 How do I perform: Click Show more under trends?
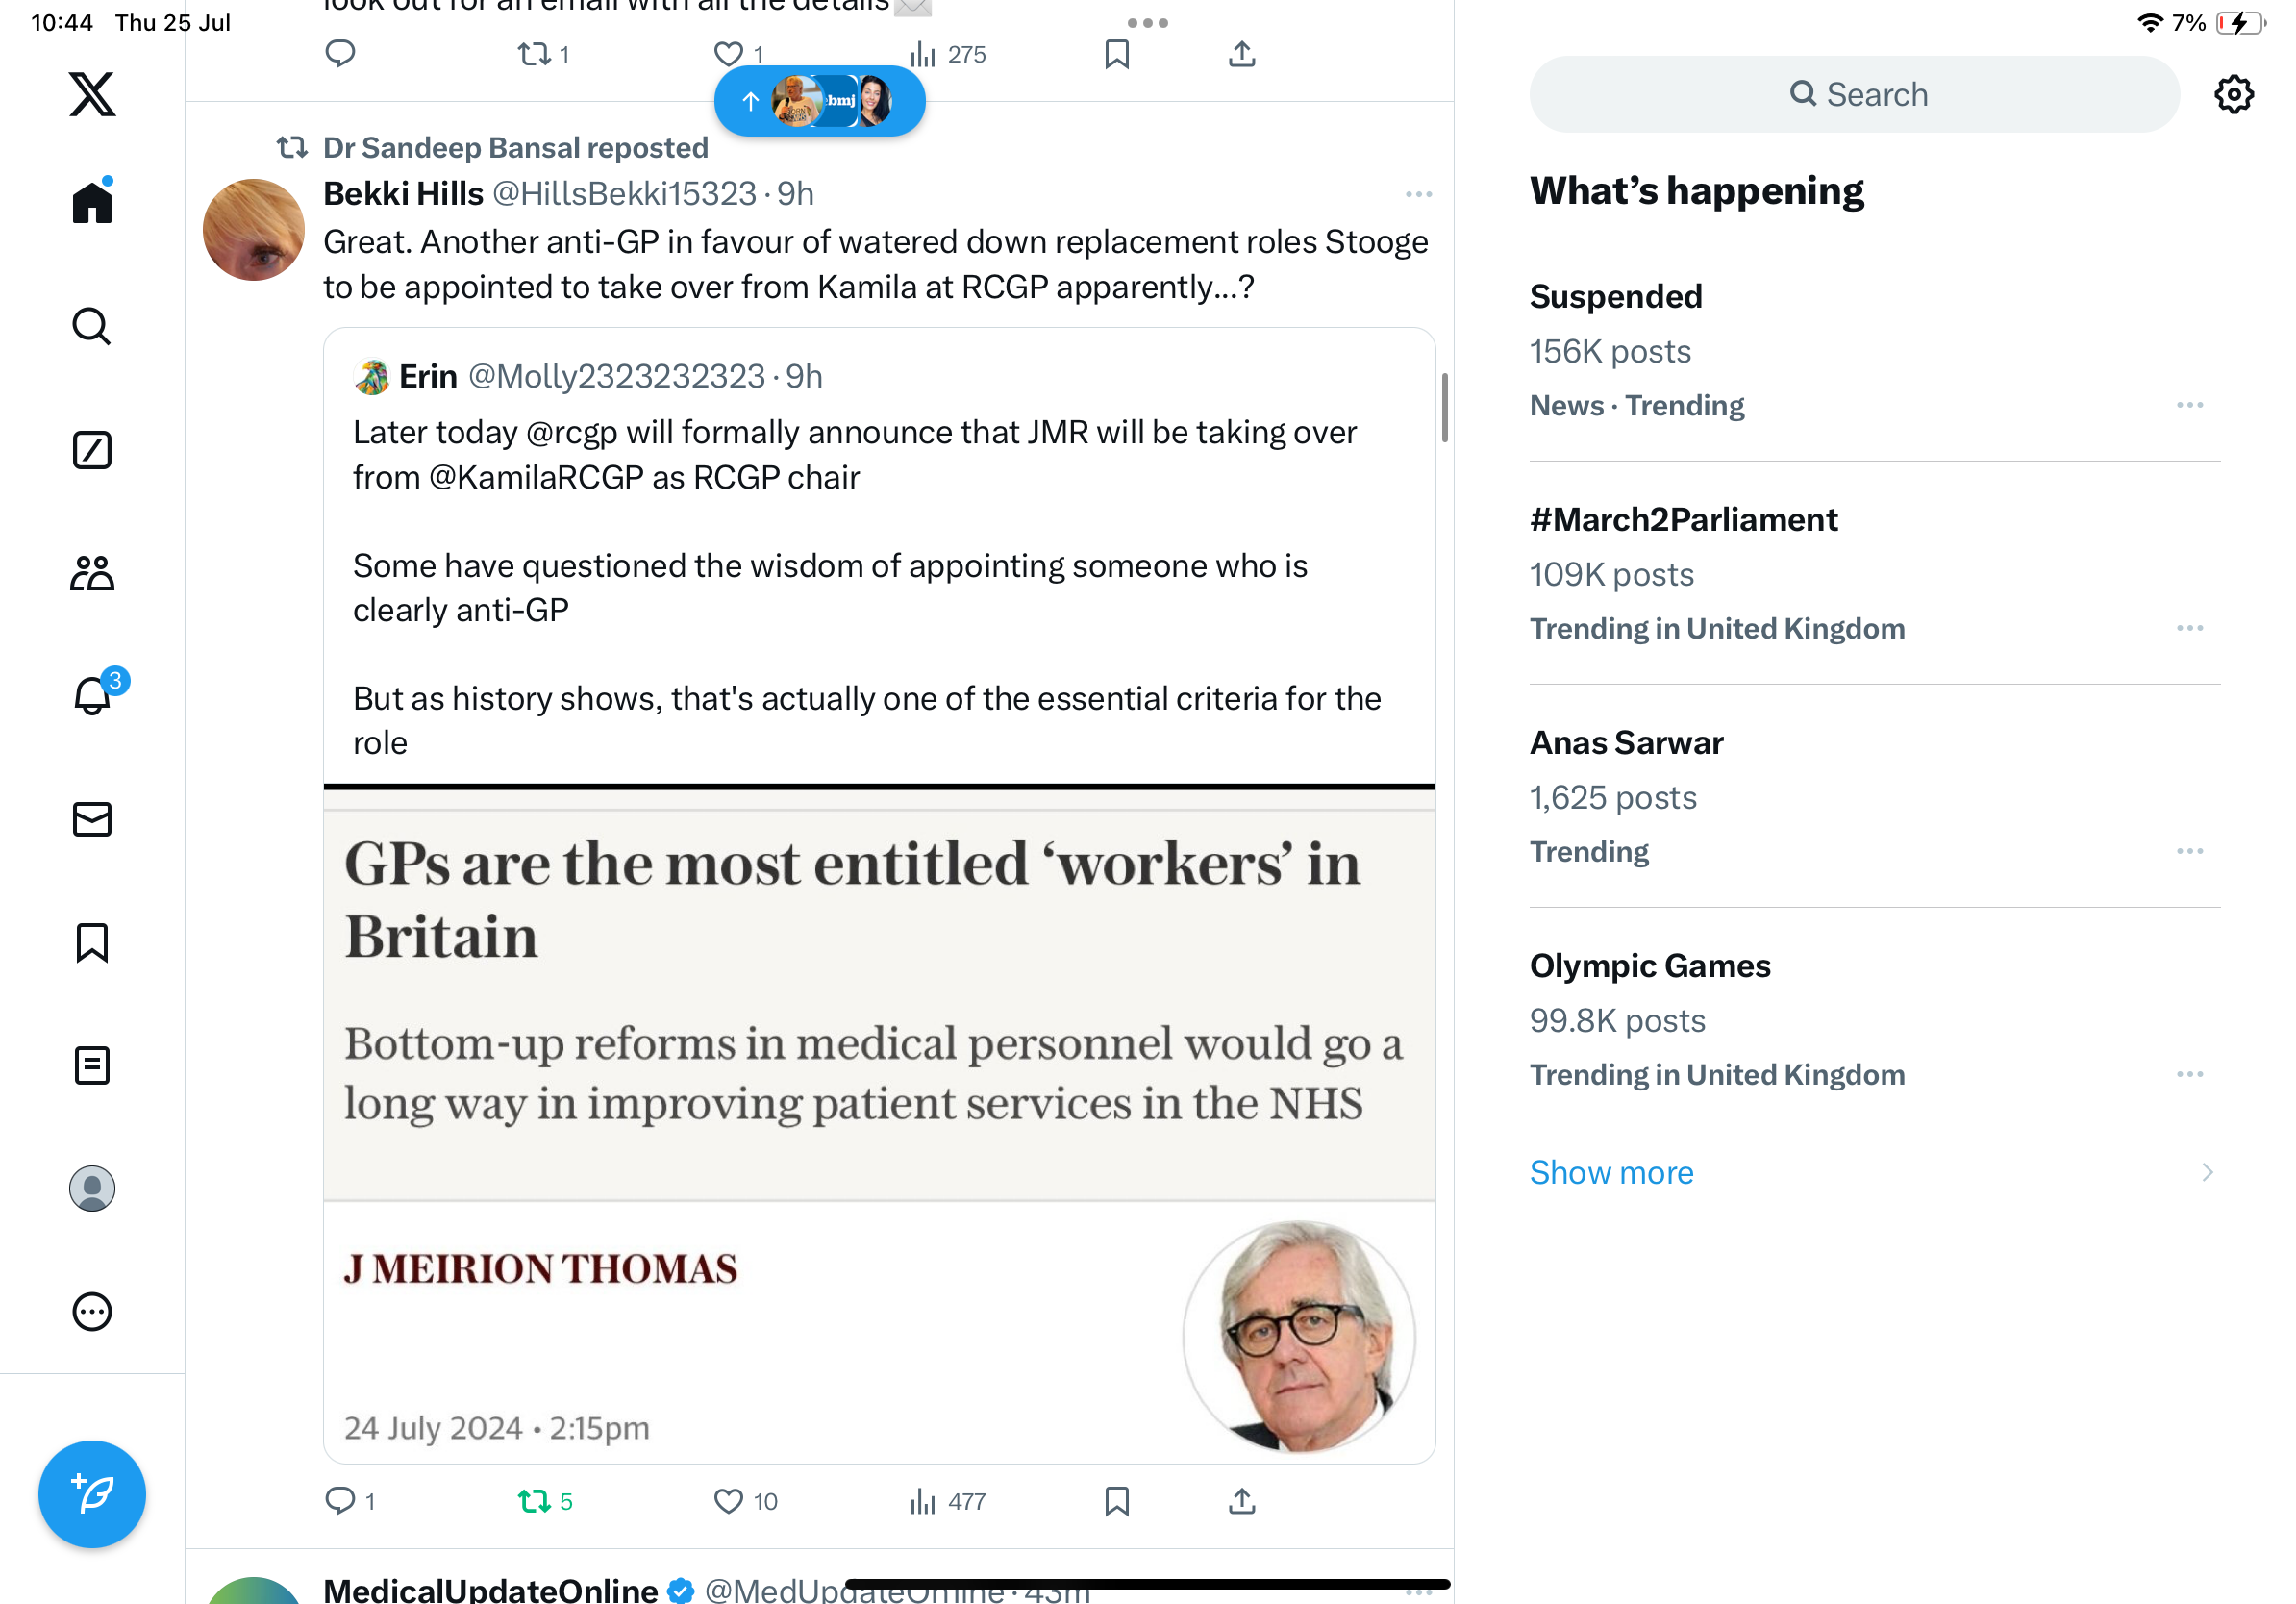[x=1611, y=1171]
